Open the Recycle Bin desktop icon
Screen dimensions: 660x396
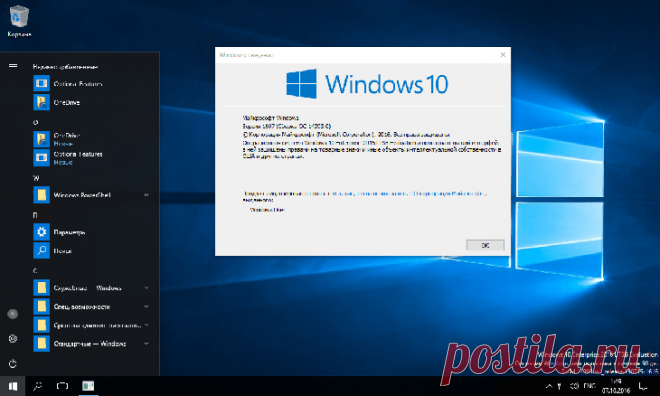[19, 21]
